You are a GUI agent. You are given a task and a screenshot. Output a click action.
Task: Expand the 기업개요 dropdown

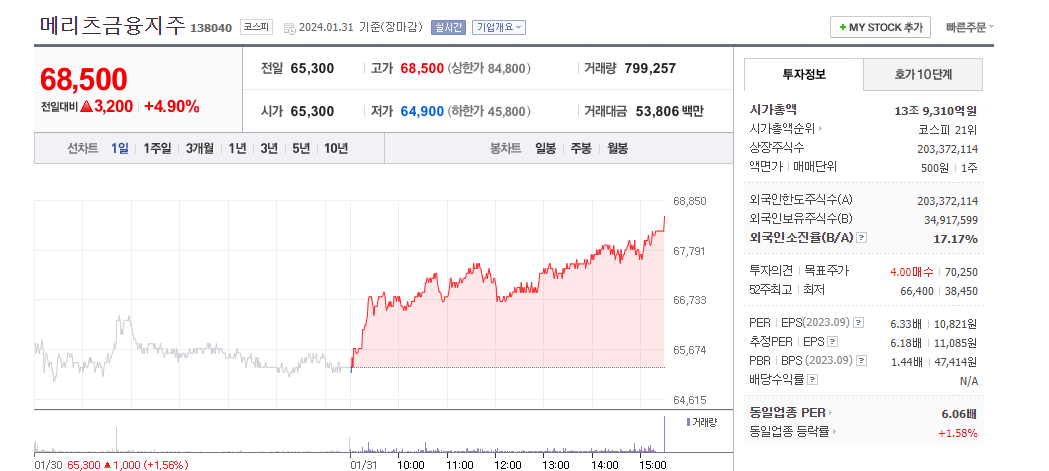(499, 27)
